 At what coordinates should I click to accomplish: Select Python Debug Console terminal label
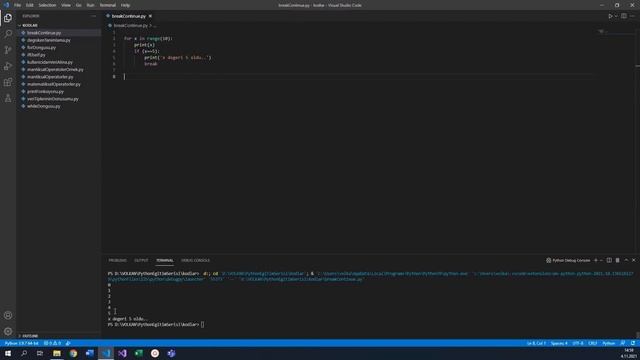(x=568, y=260)
